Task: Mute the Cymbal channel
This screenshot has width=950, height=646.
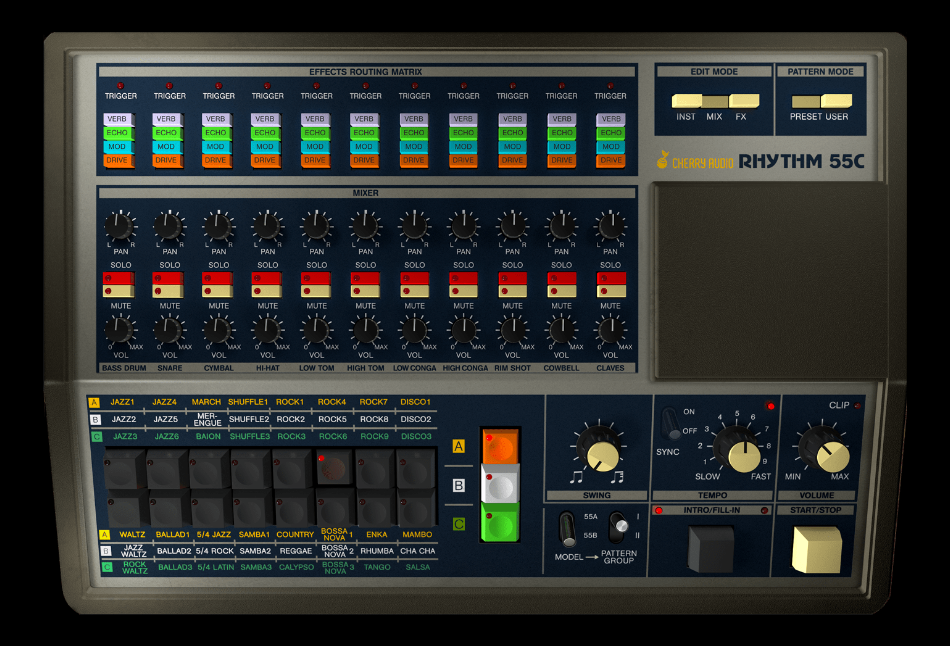Action: tap(217, 291)
